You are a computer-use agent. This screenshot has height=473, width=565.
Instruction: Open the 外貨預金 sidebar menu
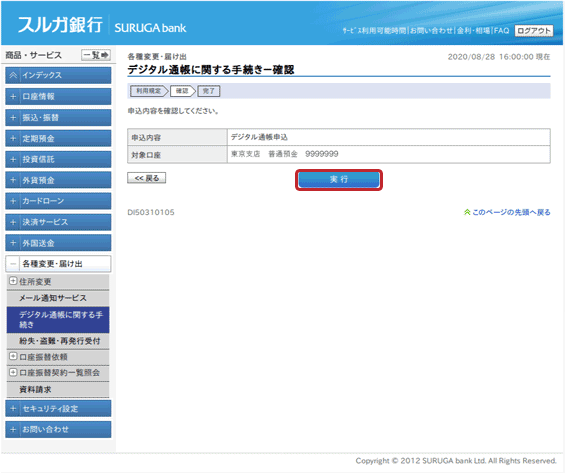pyautogui.click(x=58, y=180)
